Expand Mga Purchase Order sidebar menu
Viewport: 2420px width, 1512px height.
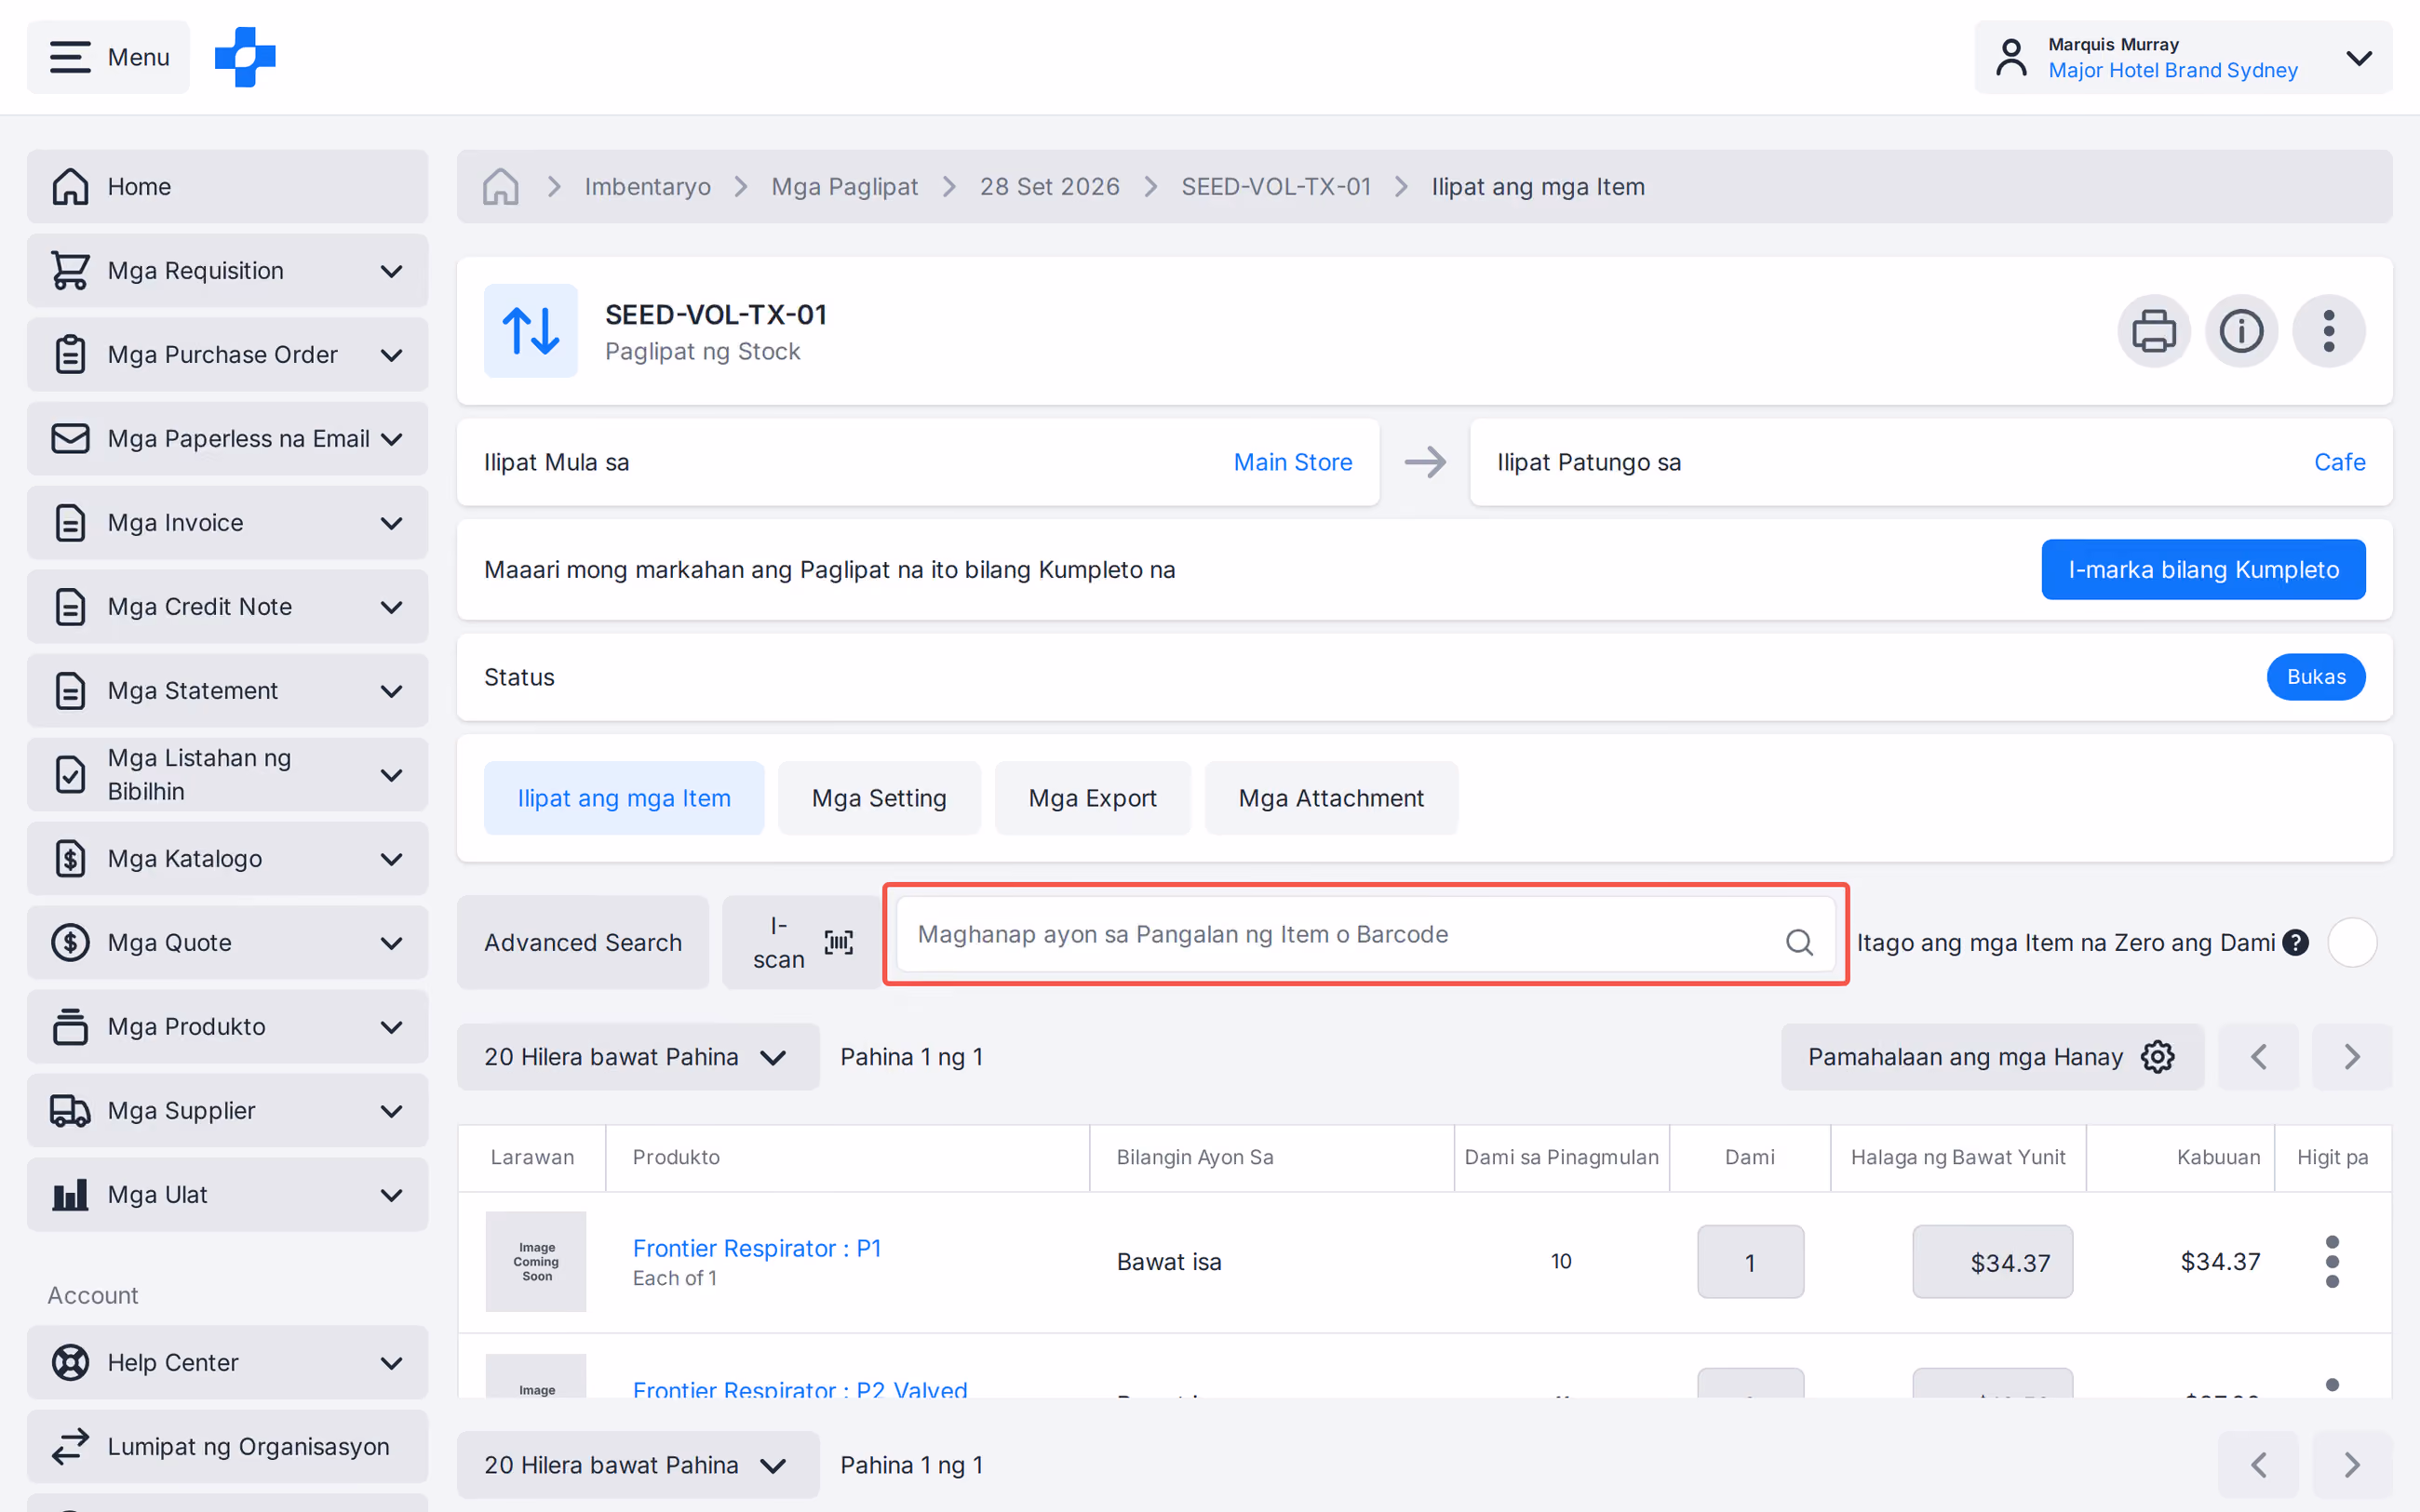227,355
